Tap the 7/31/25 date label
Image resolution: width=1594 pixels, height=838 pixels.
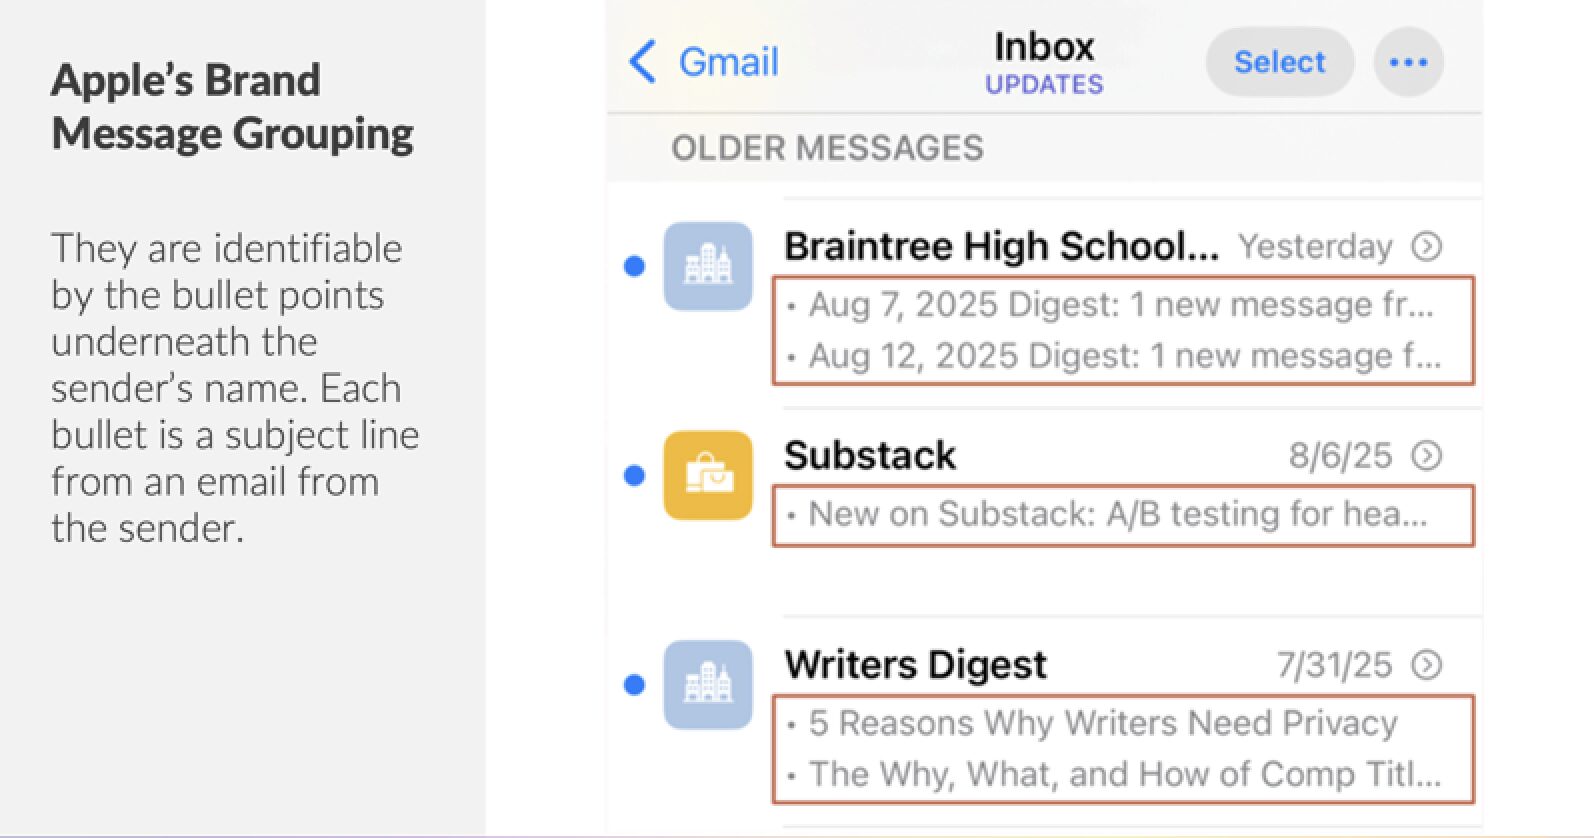(1334, 664)
